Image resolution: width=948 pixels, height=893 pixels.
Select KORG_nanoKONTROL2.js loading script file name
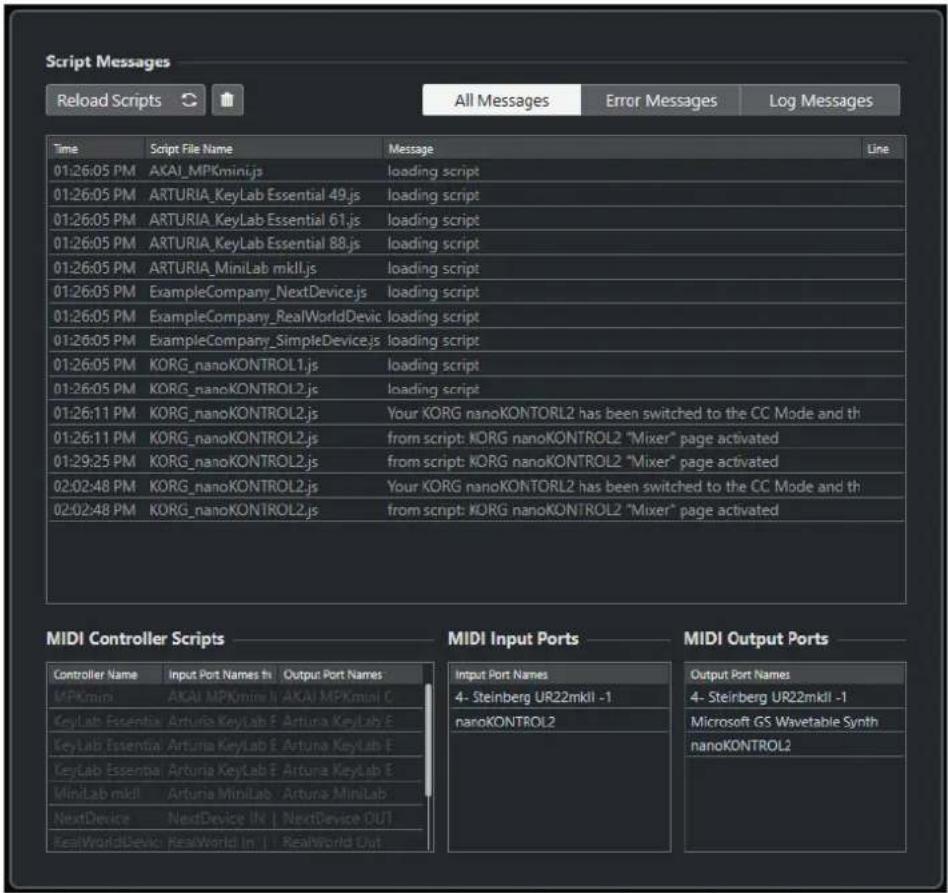233,389
